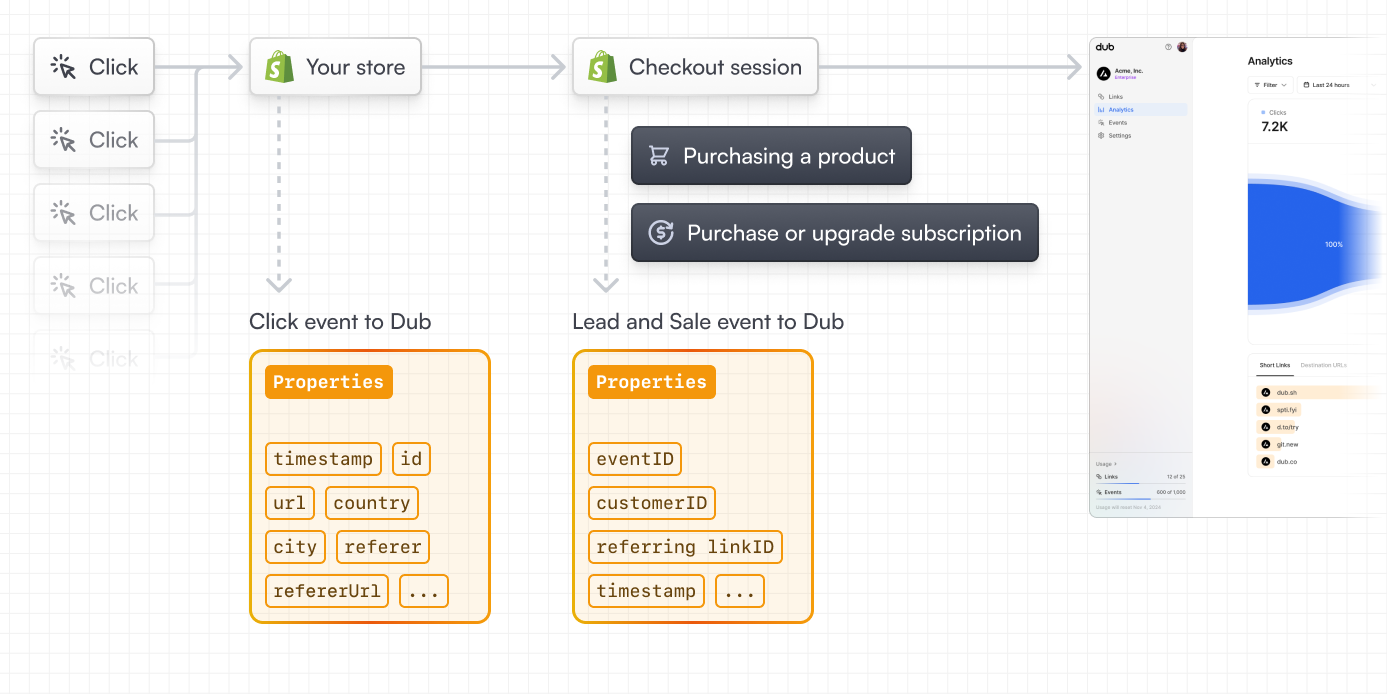Select Links in the dub sidebar
Image resolution: width=1387 pixels, height=694 pixels.
click(1115, 97)
